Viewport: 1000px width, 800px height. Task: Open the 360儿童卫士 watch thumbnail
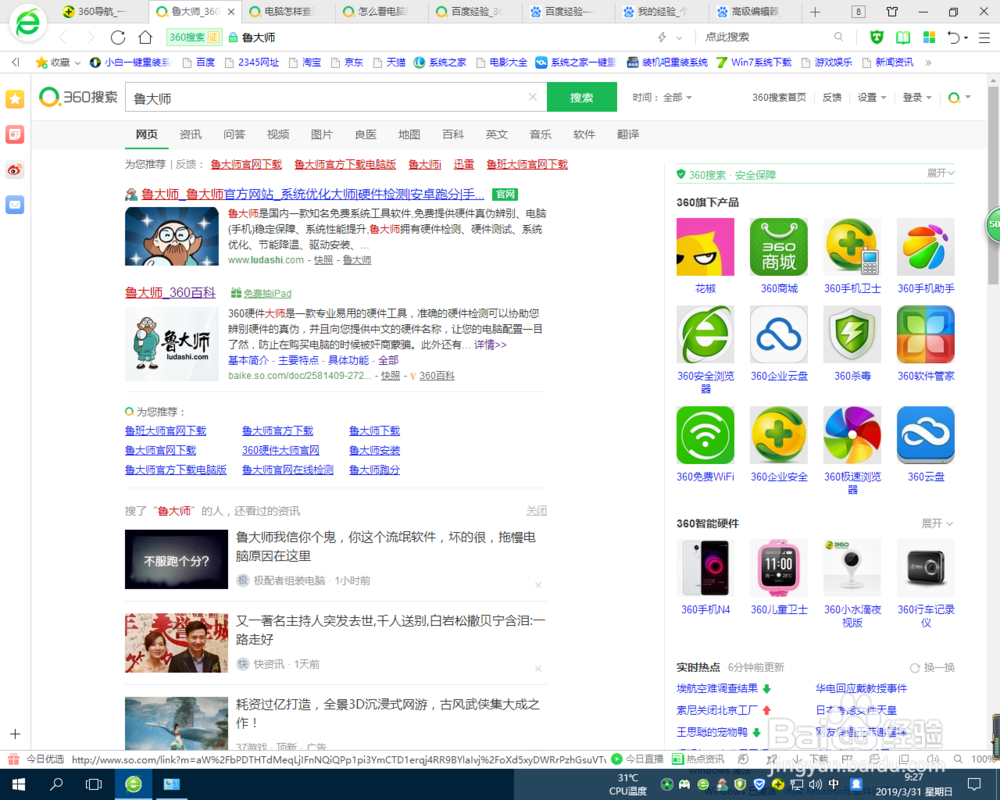click(x=779, y=568)
